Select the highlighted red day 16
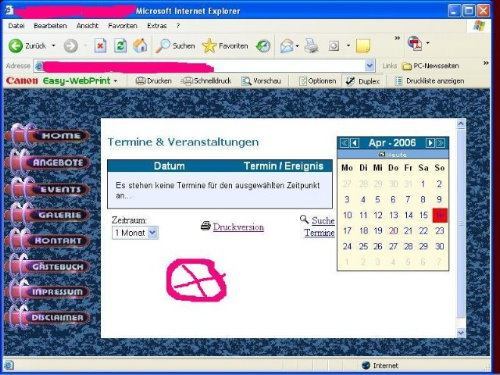The image size is (500, 375). point(440,215)
